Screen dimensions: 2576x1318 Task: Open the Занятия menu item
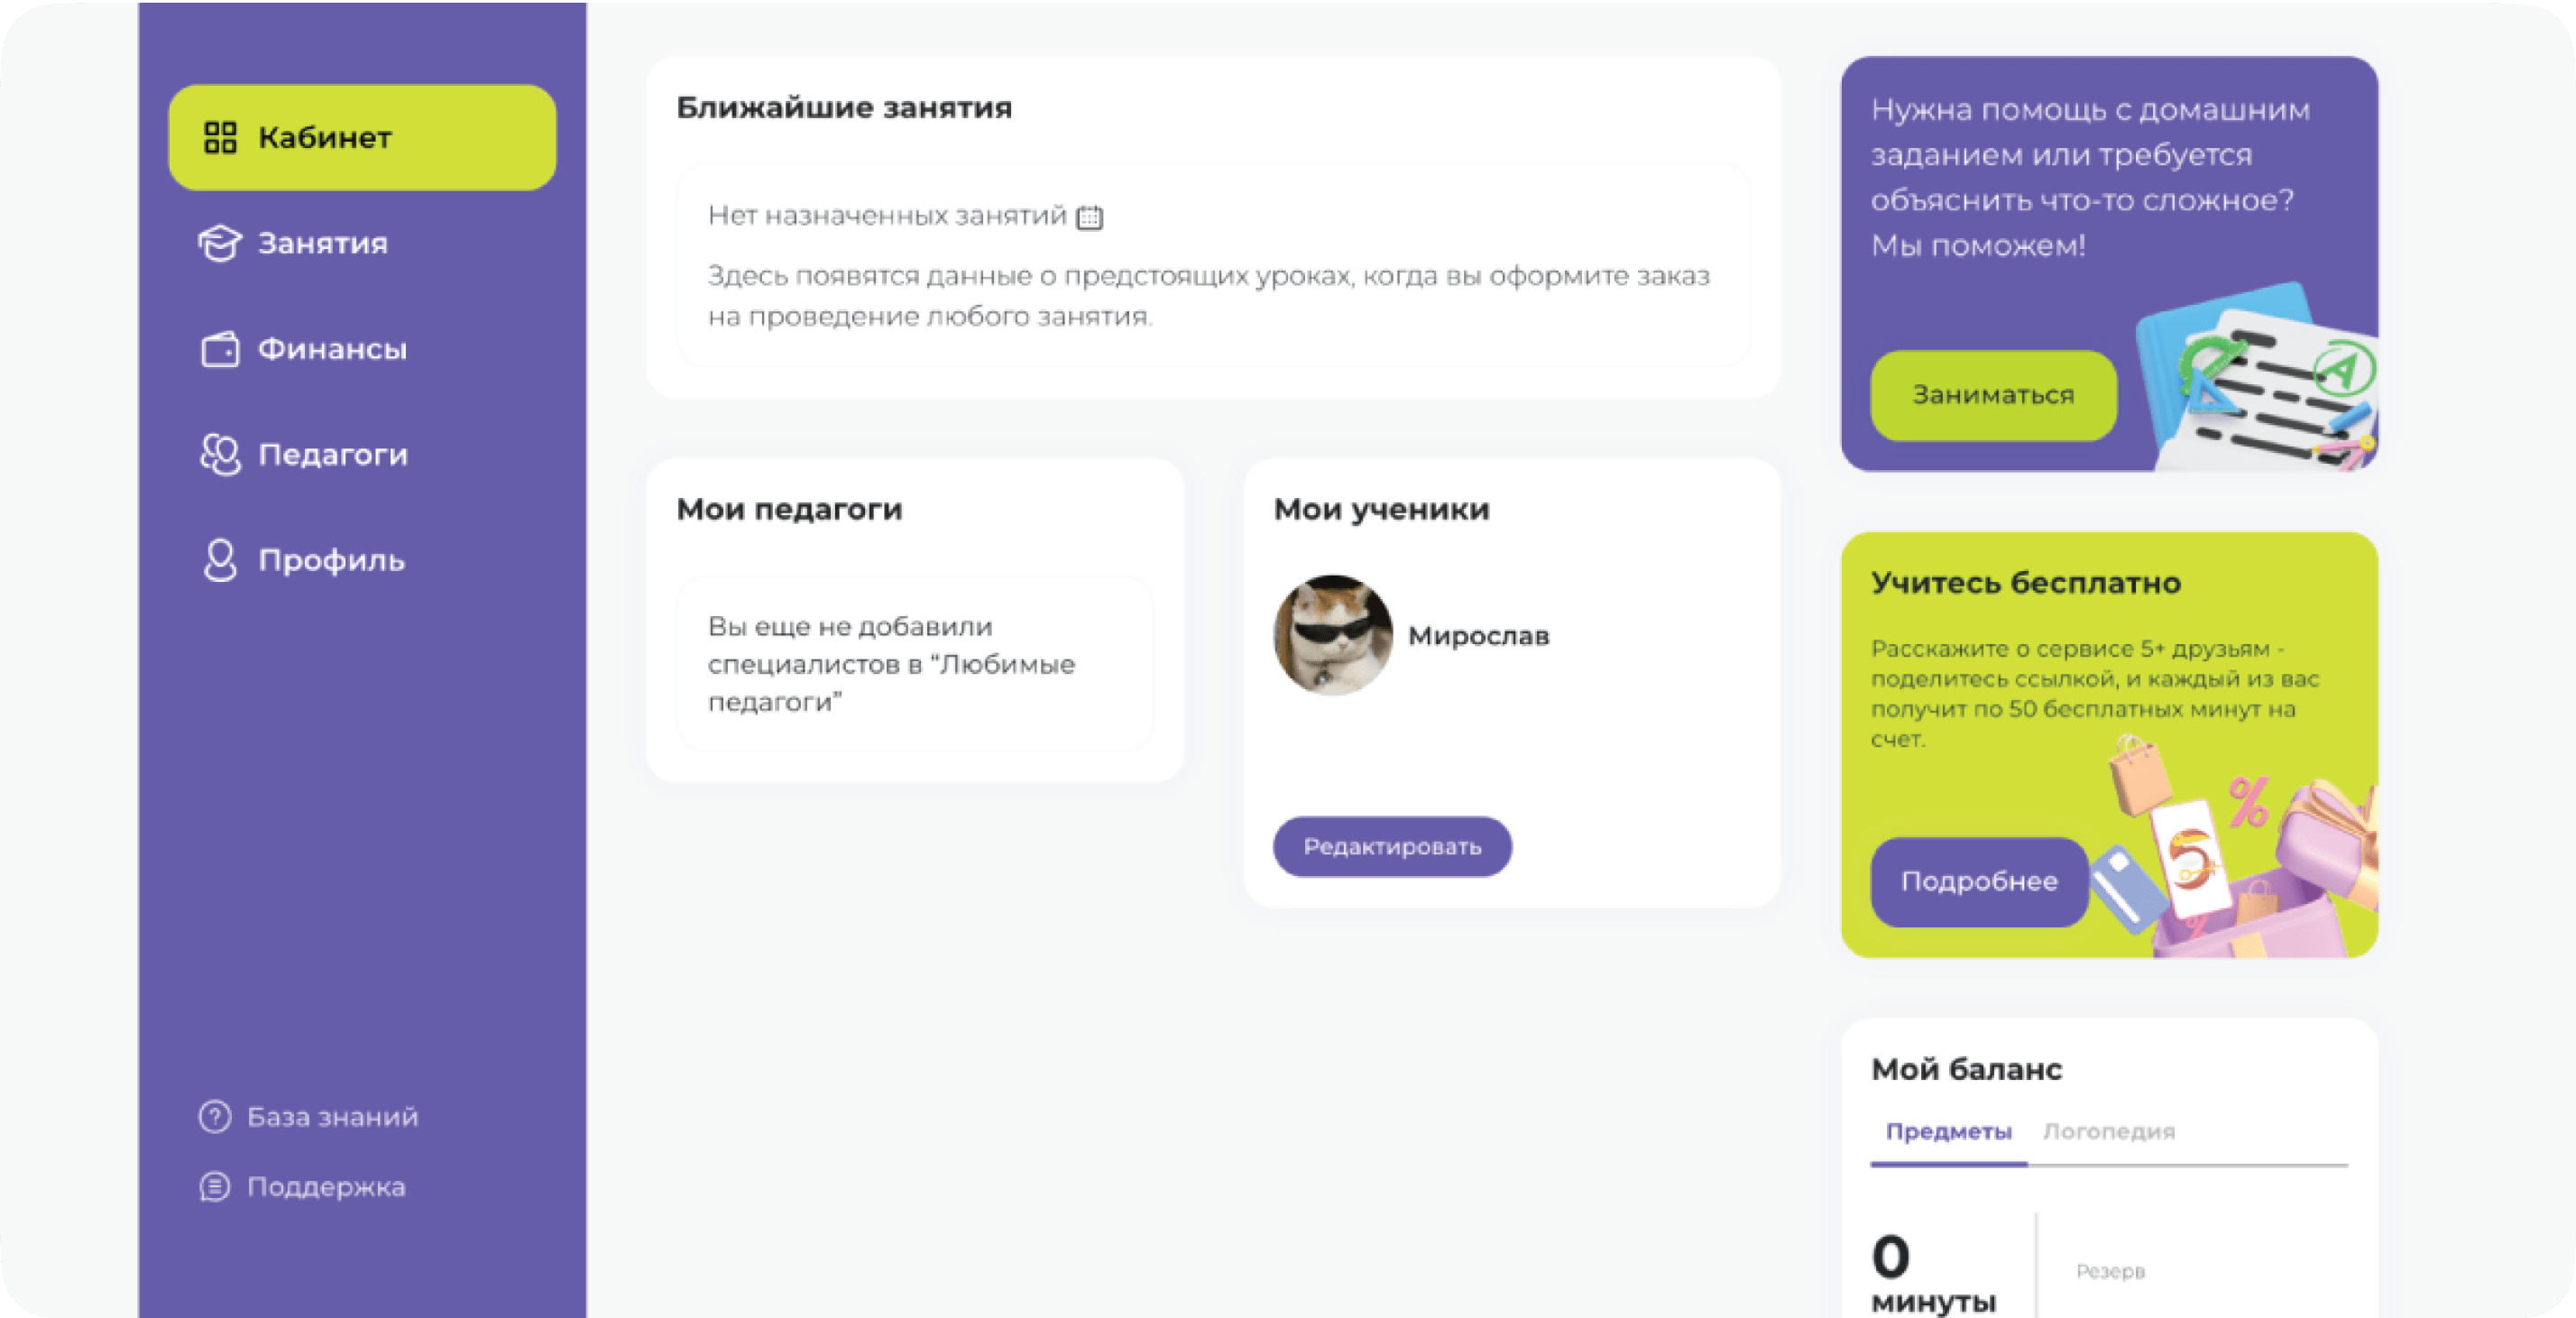(322, 243)
